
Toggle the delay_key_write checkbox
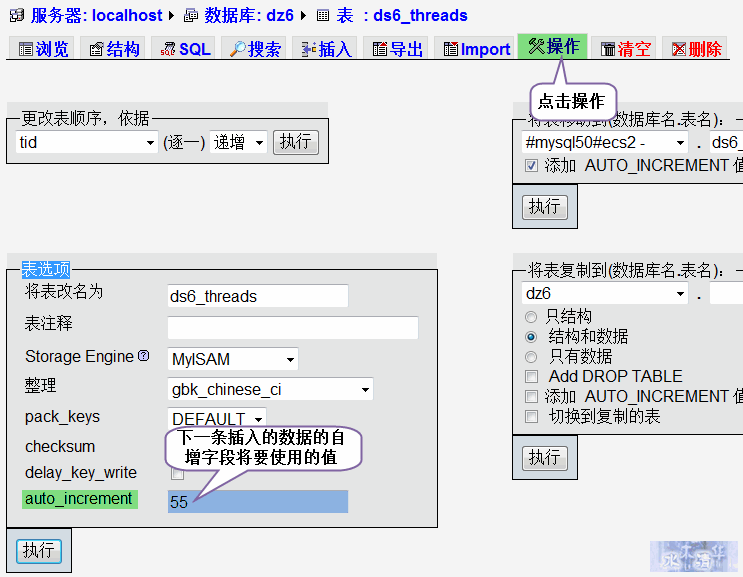pos(177,473)
